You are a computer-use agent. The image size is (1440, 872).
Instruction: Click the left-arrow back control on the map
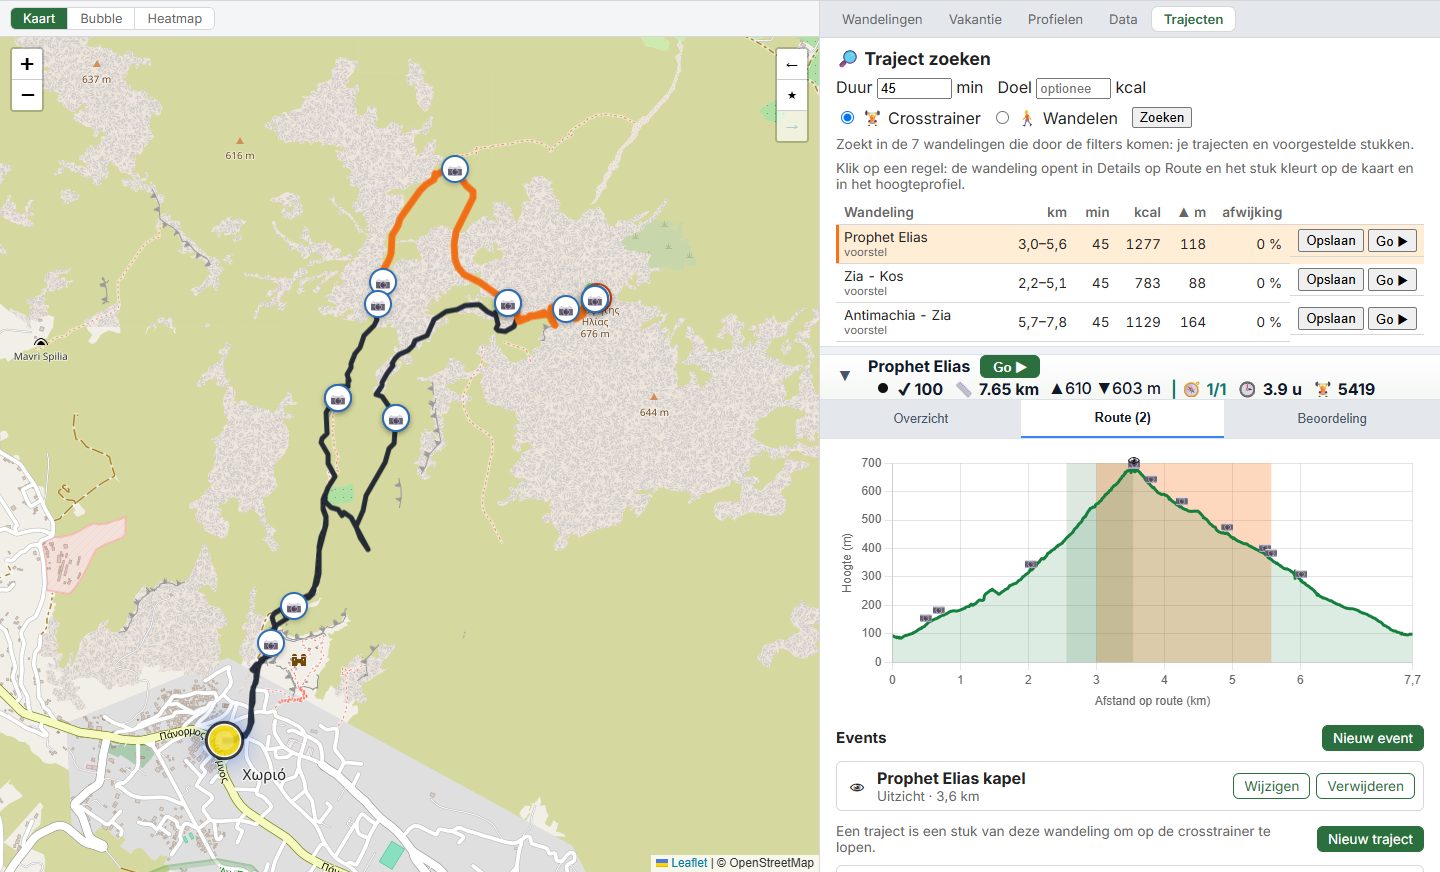tap(792, 65)
